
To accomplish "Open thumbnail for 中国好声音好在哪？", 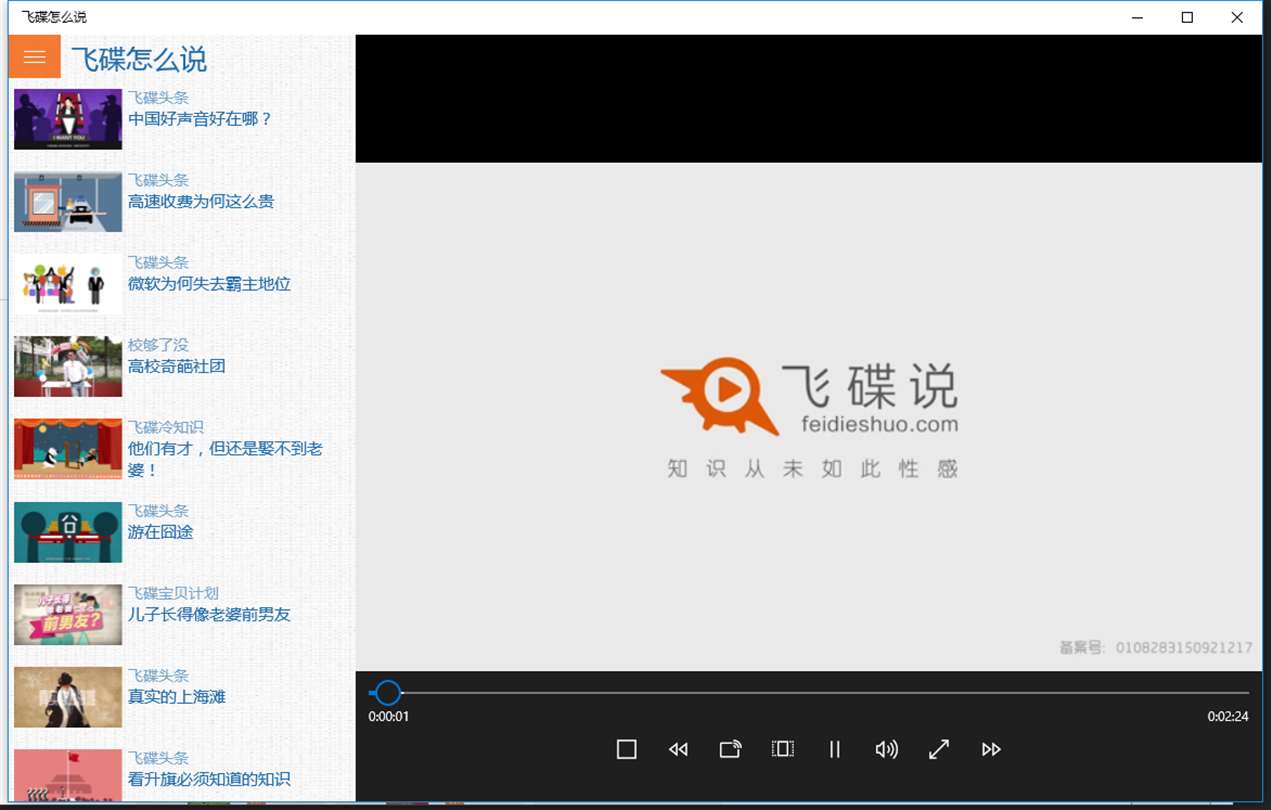I will pyautogui.click(x=68, y=119).
